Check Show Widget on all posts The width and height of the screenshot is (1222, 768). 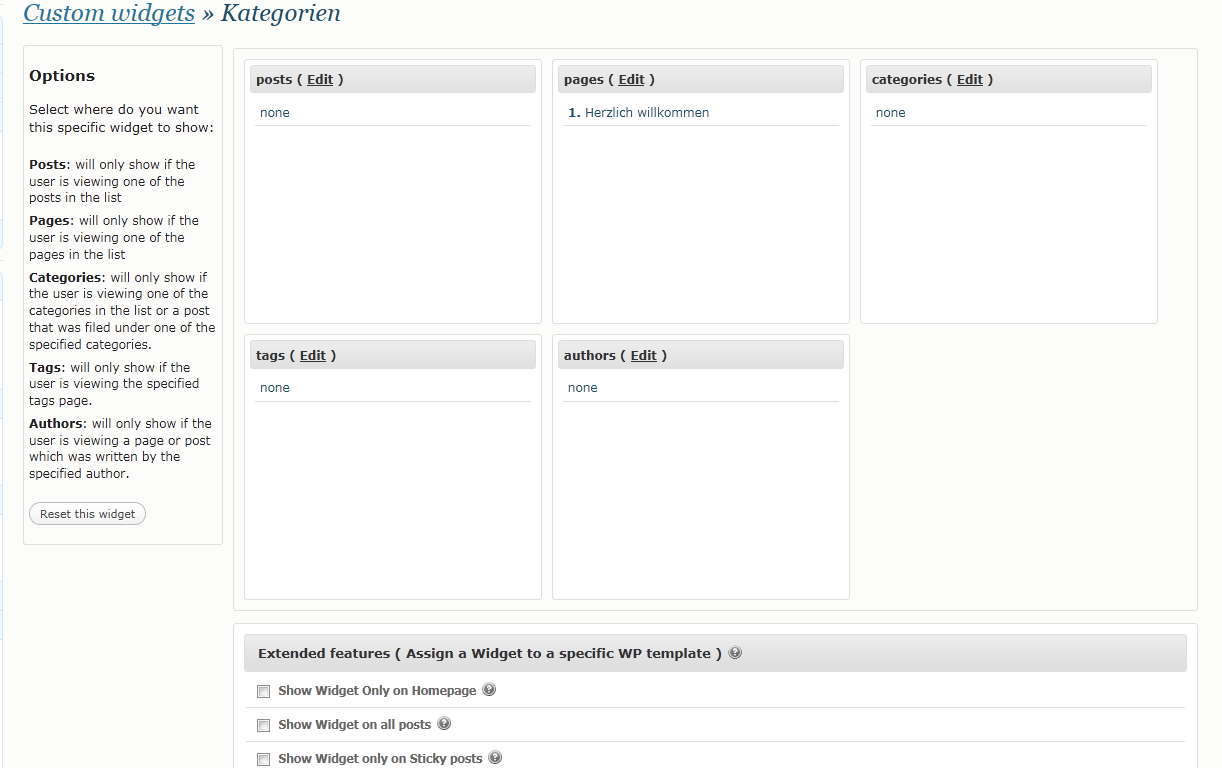click(264, 725)
